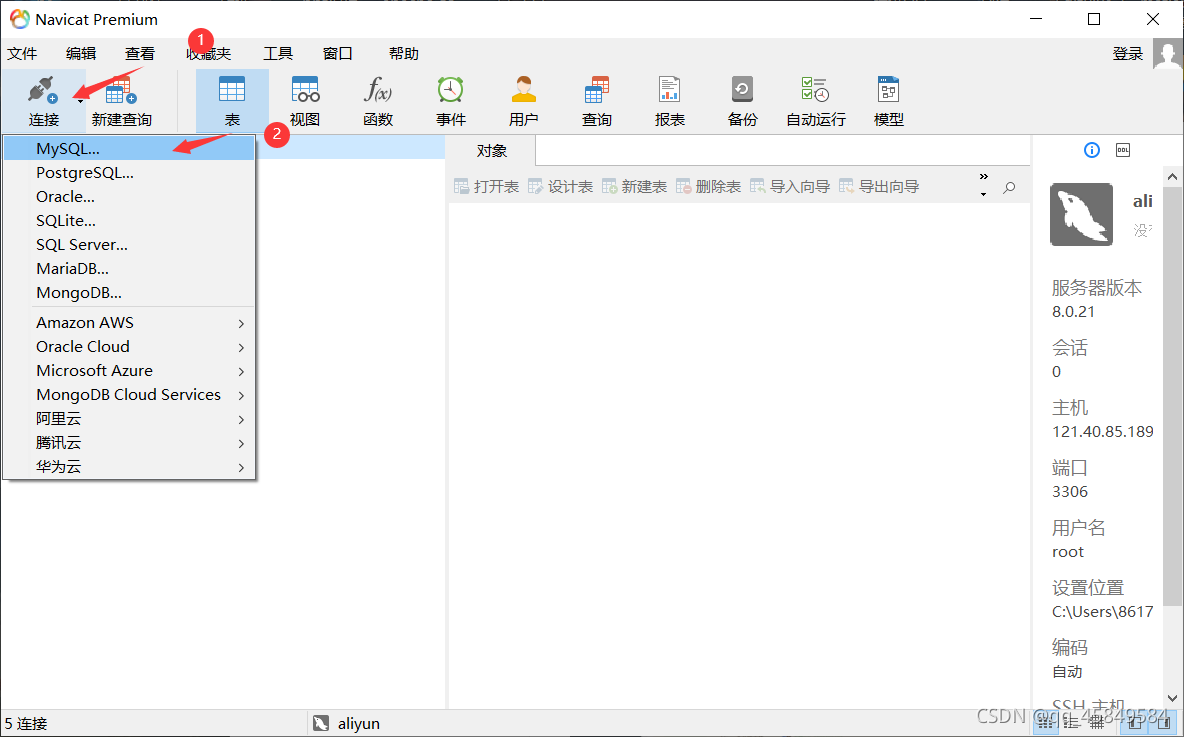Choose PostgreSQL... from the connection menu
Image resolution: width=1184 pixels, height=737 pixels.
(129, 173)
